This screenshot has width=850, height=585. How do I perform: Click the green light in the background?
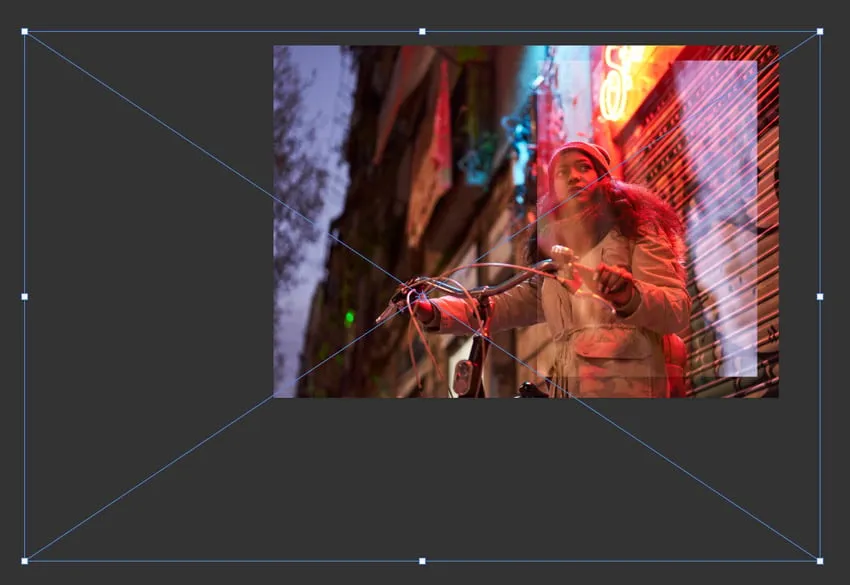point(349,318)
